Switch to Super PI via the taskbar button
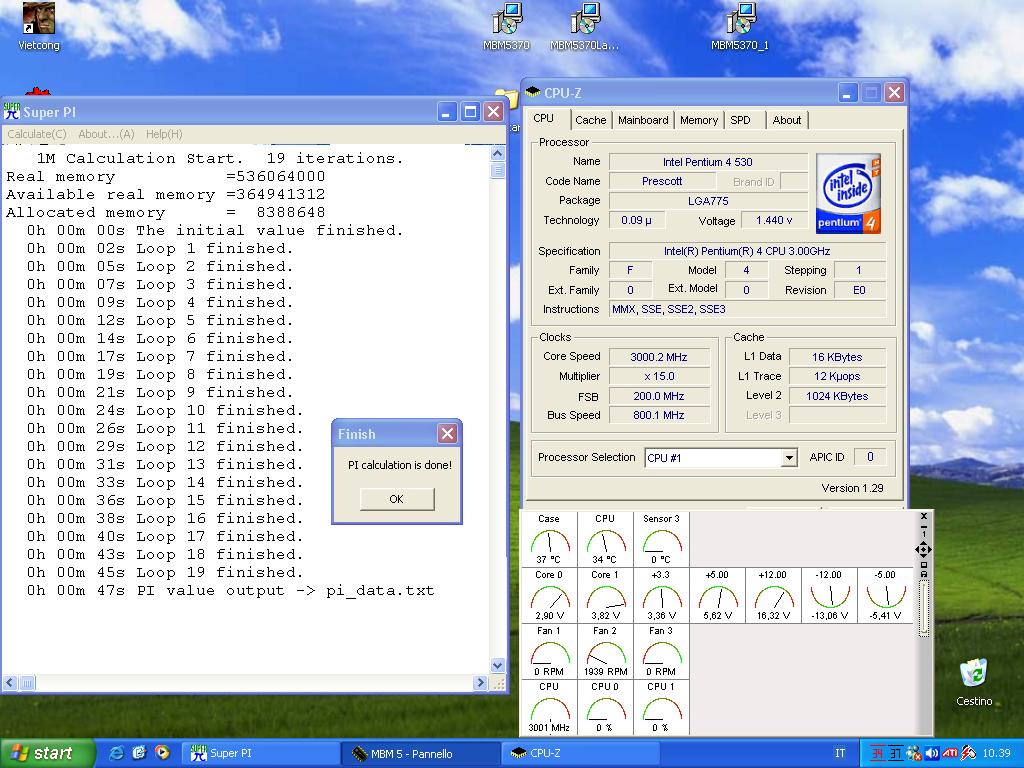 point(260,753)
